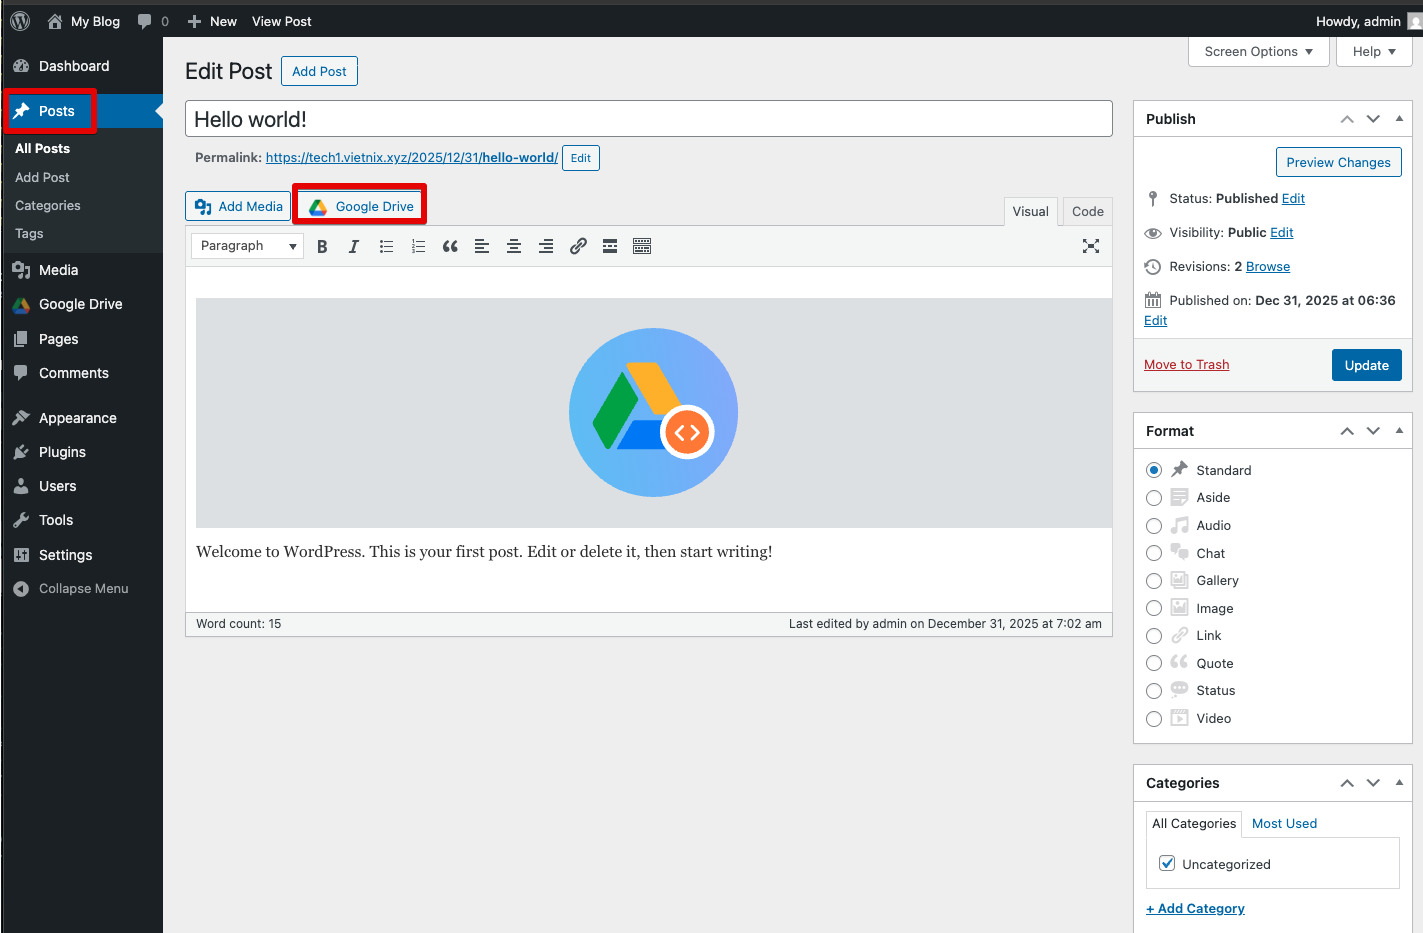Move Publish box down
The height and width of the screenshot is (933, 1423).
pyautogui.click(x=1373, y=119)
